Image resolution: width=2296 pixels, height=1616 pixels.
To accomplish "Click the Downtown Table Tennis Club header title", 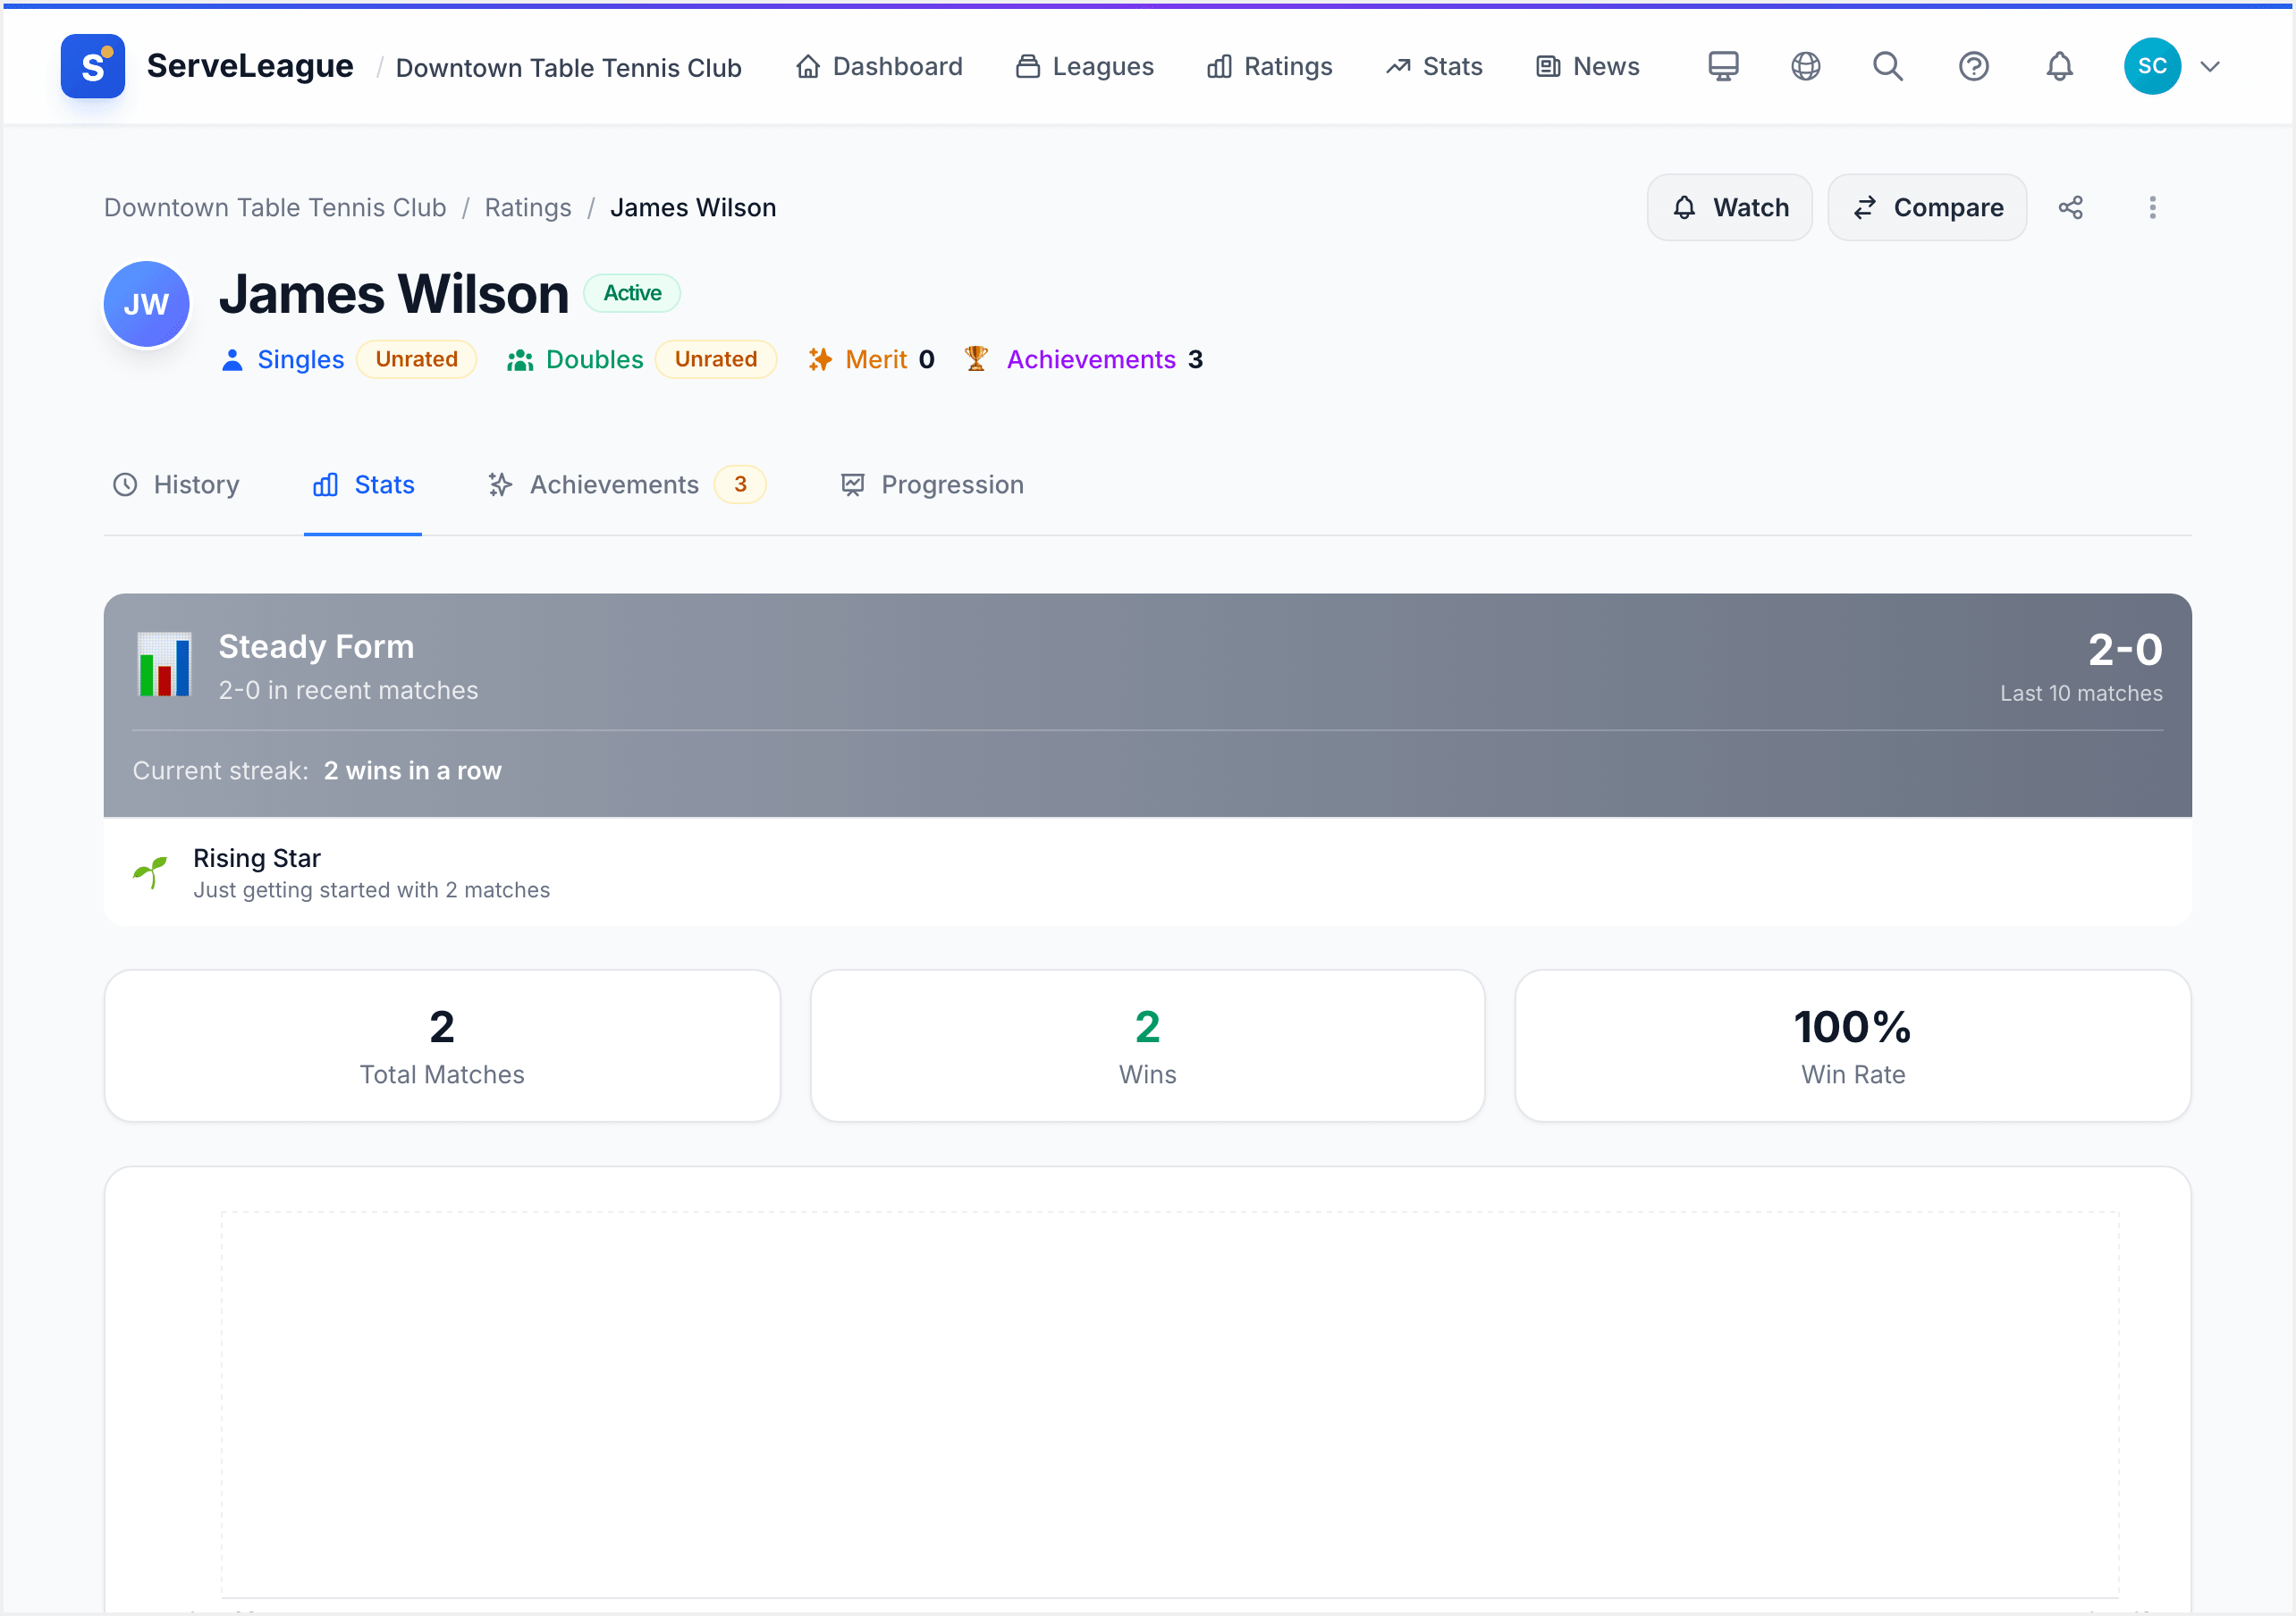I will pos(569,67).
